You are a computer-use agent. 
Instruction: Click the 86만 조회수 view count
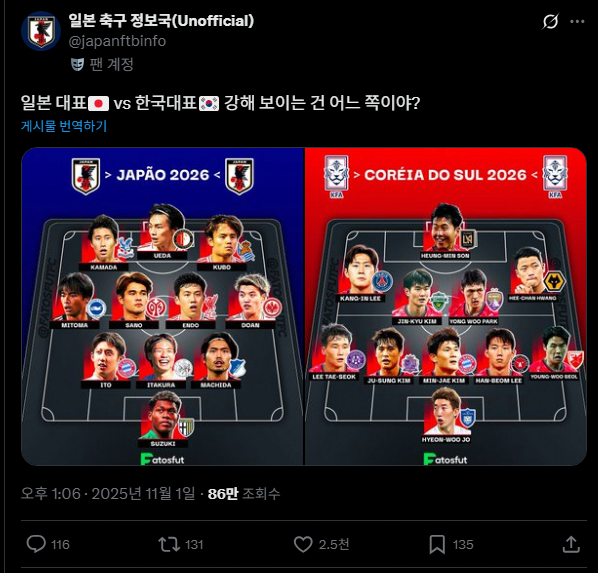pos(244,494)
